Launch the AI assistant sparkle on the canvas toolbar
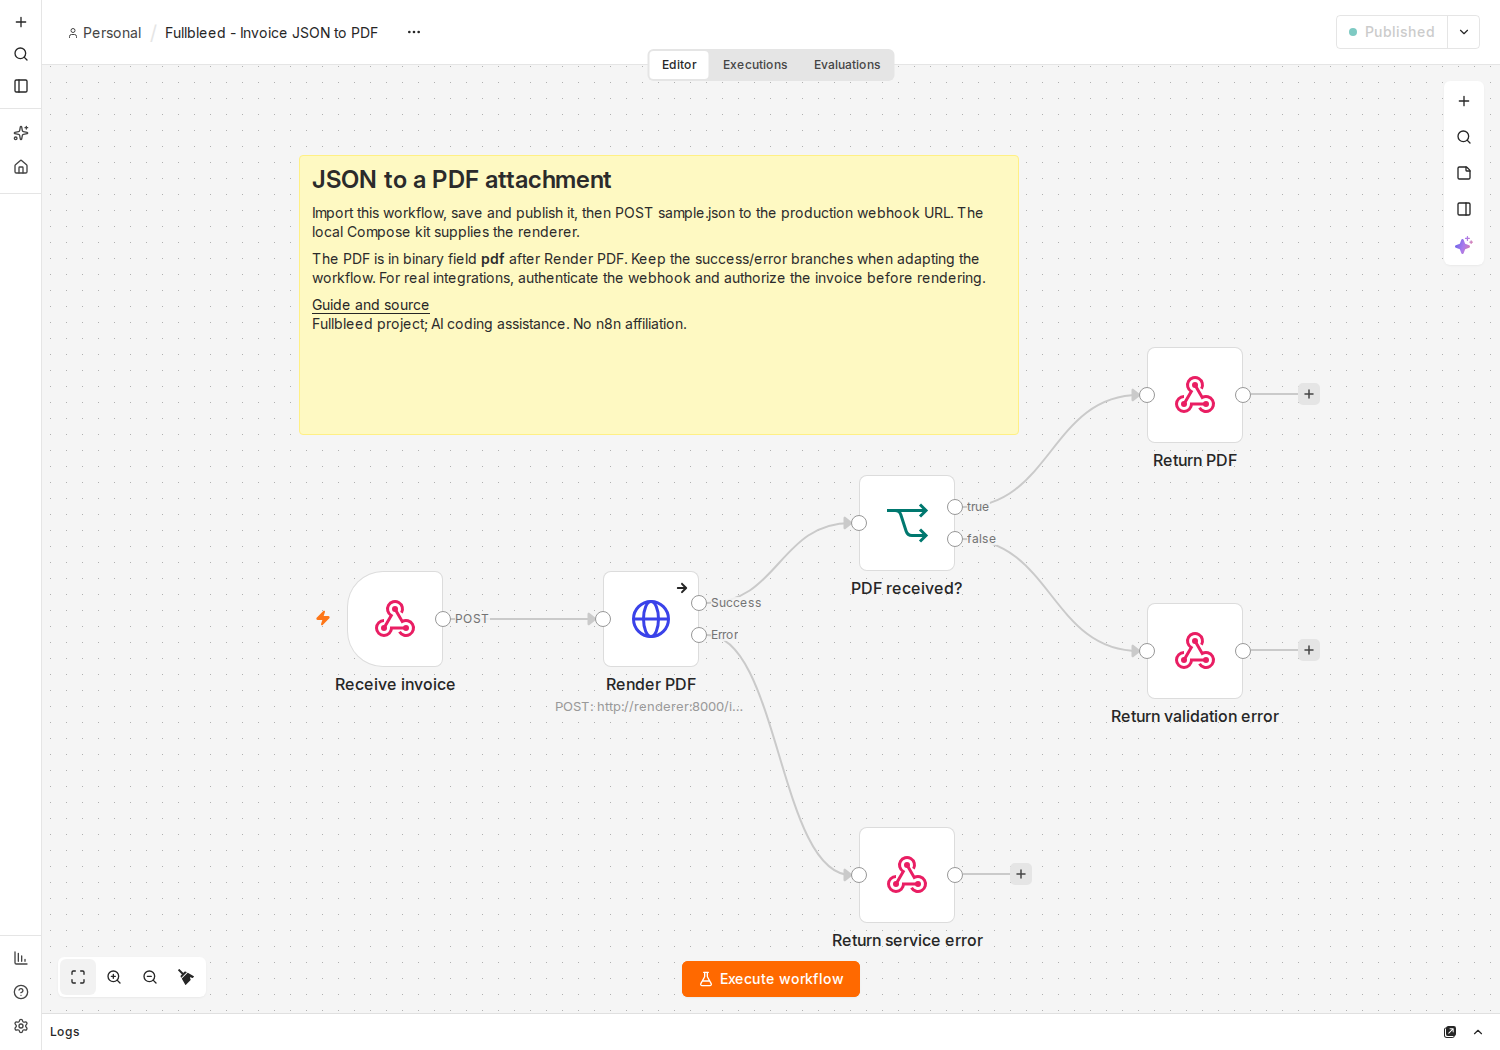Screen dimensions: 1500x1050 coord(1464,245)
